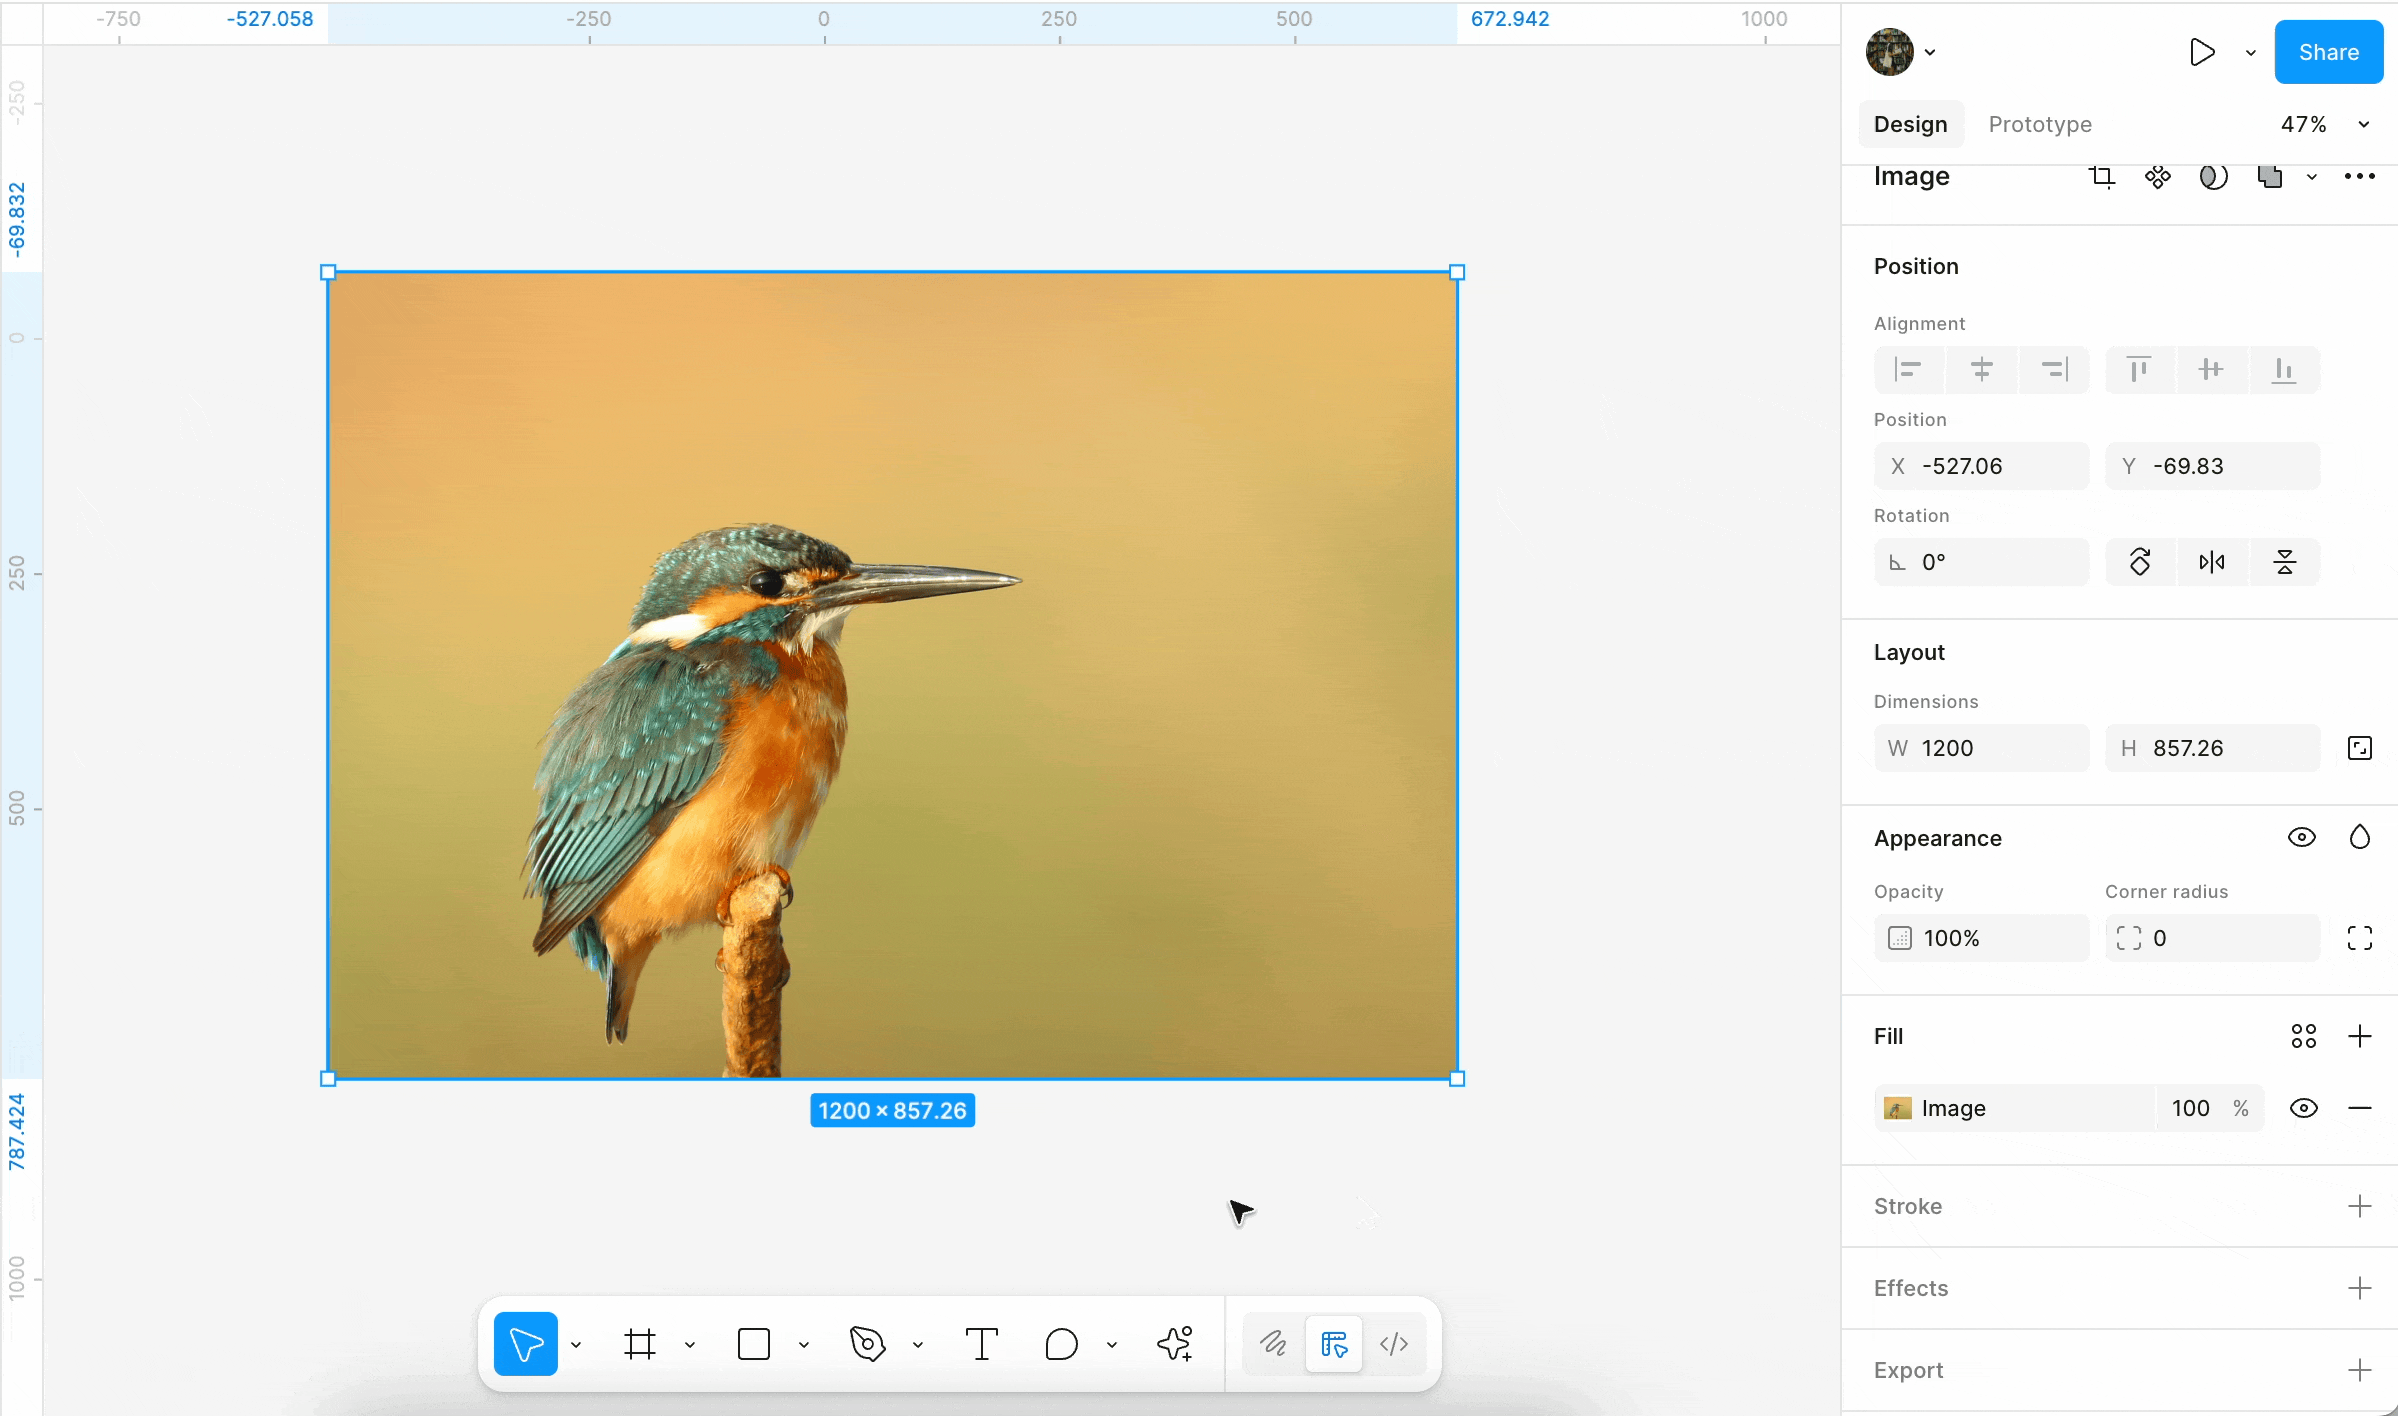Image resolution: width=2398 pixels, height=1416 pixels.
Task: Select the Comment tool
Action: pos(1061,1344)
